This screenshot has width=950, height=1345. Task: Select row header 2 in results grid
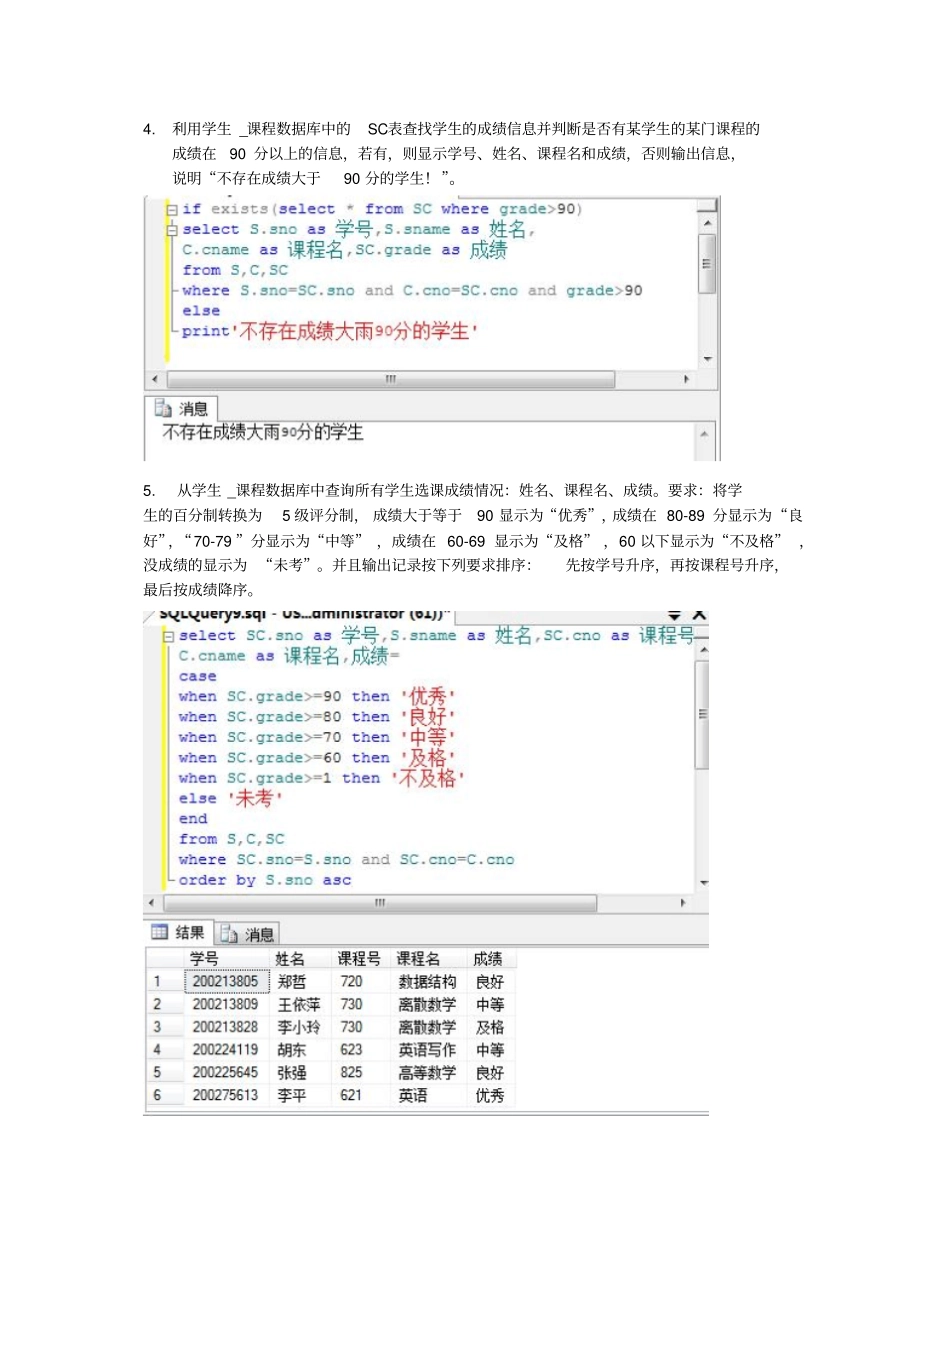[164, 1004]
